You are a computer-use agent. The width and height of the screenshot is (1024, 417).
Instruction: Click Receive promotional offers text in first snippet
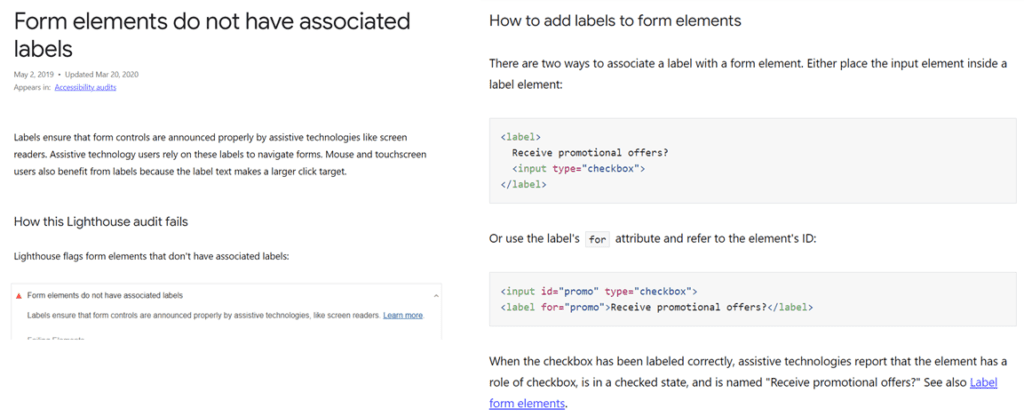(x=591, y=153)
